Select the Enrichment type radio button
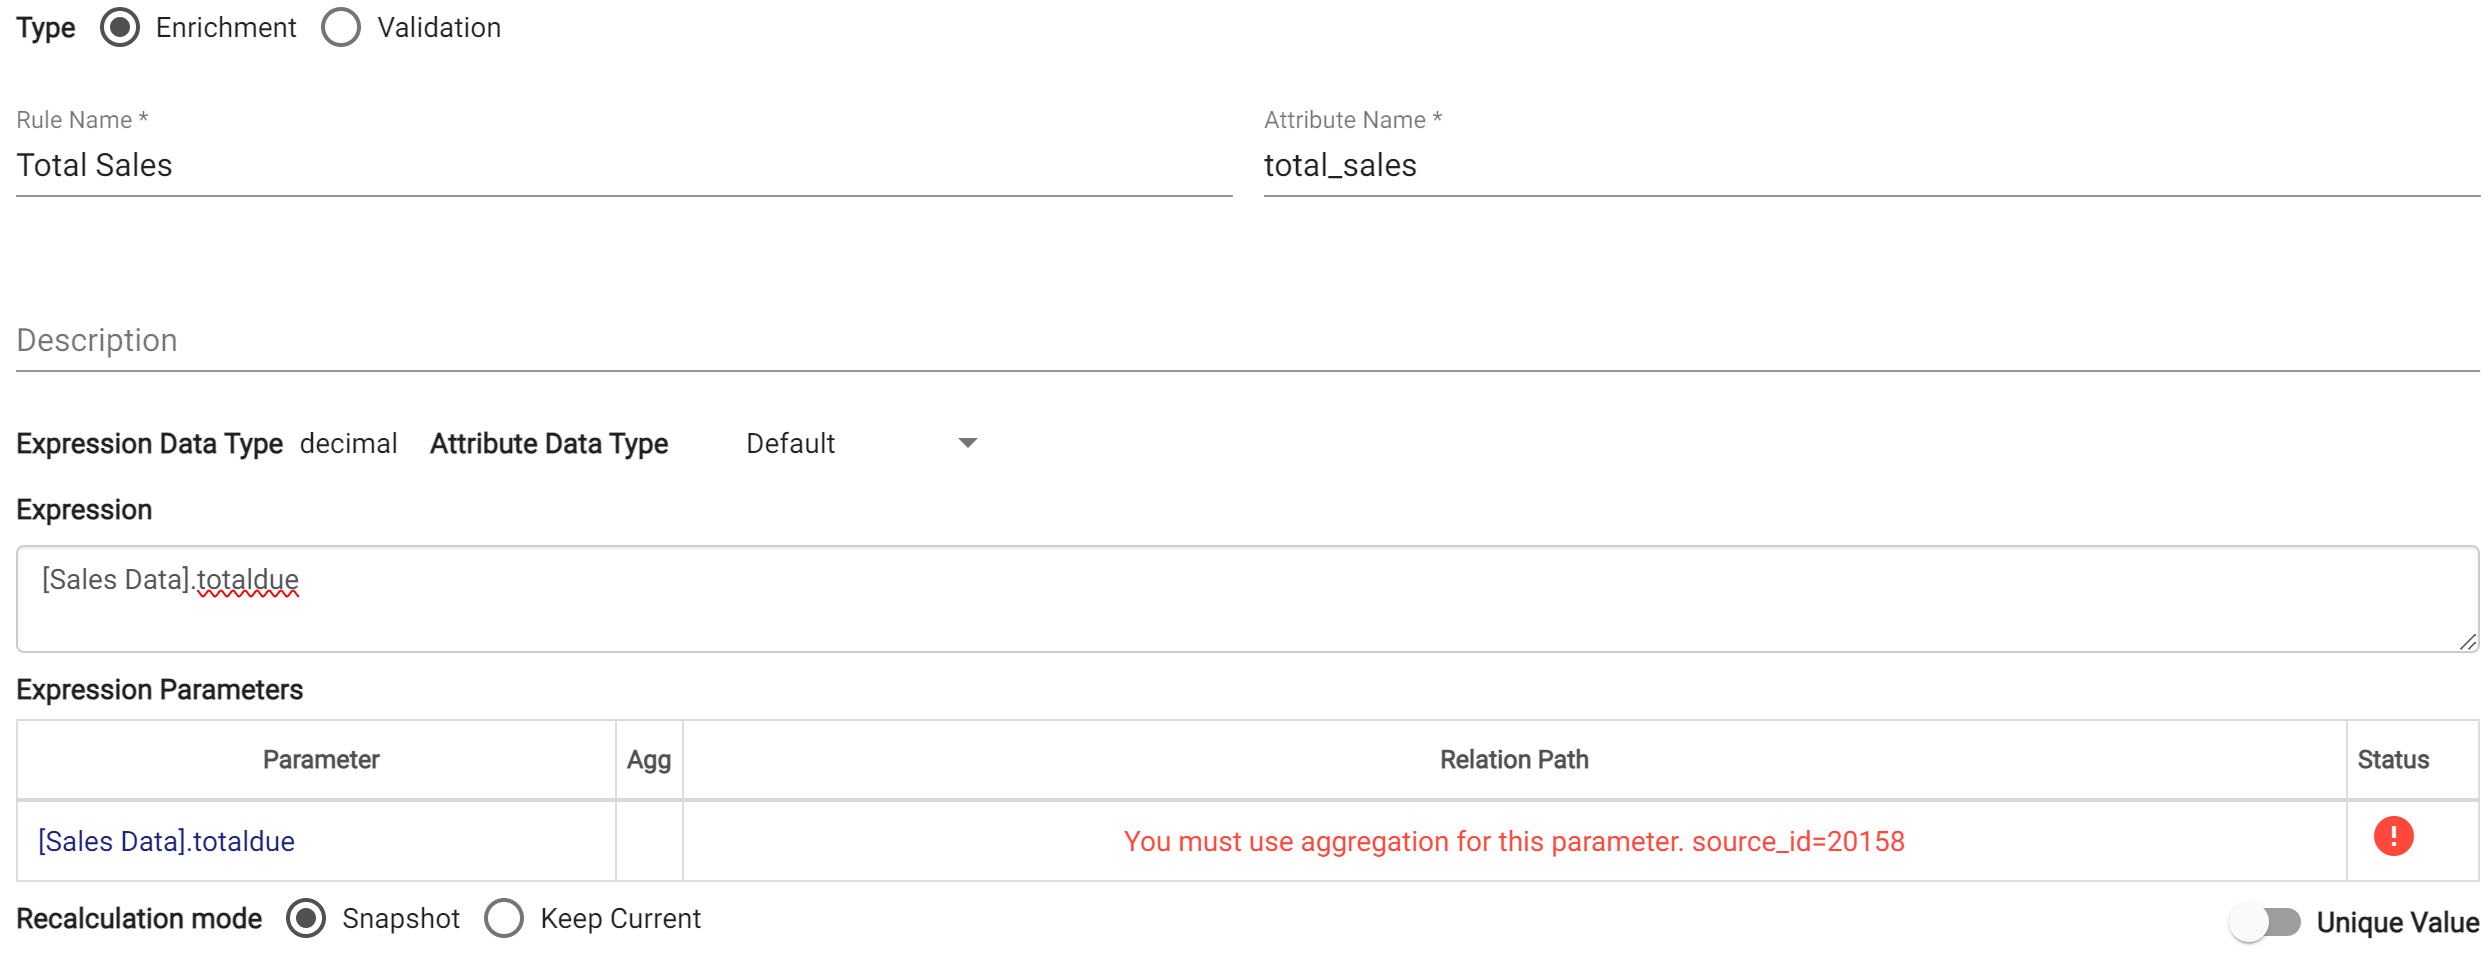The height and width of the screenshot is (959, 2490). point(120,28)
